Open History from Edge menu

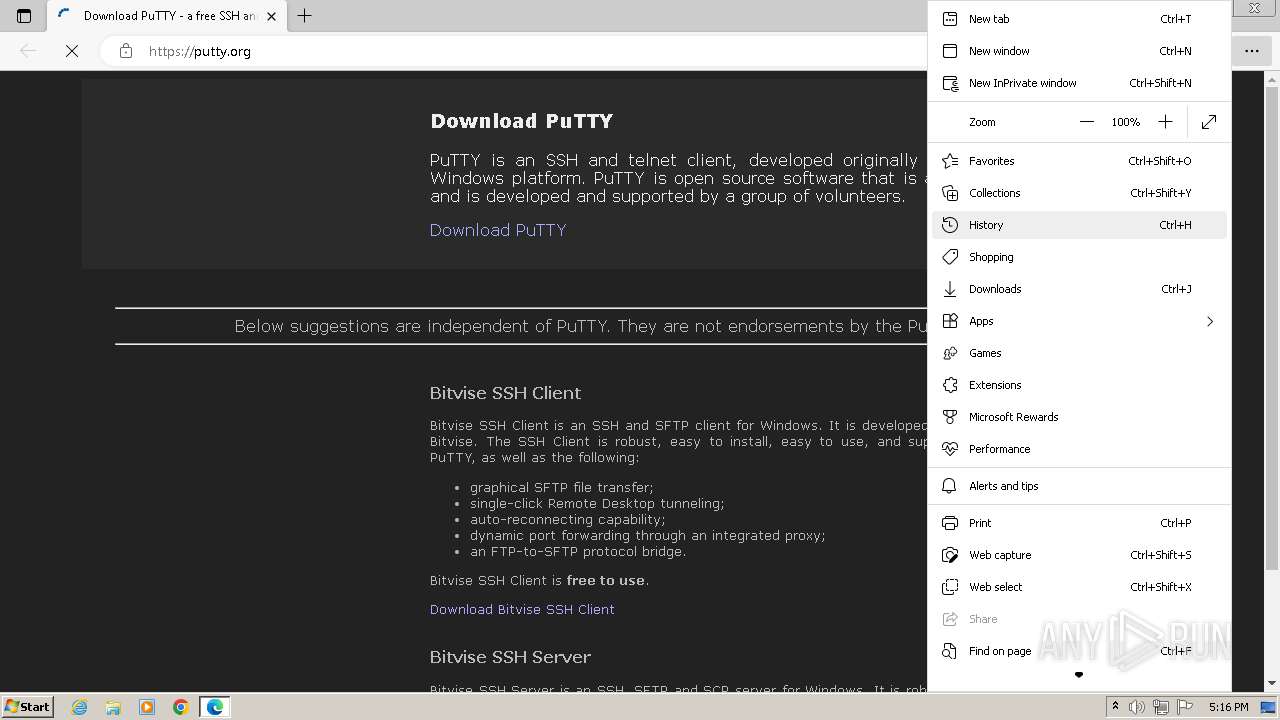coord(1079,225)
